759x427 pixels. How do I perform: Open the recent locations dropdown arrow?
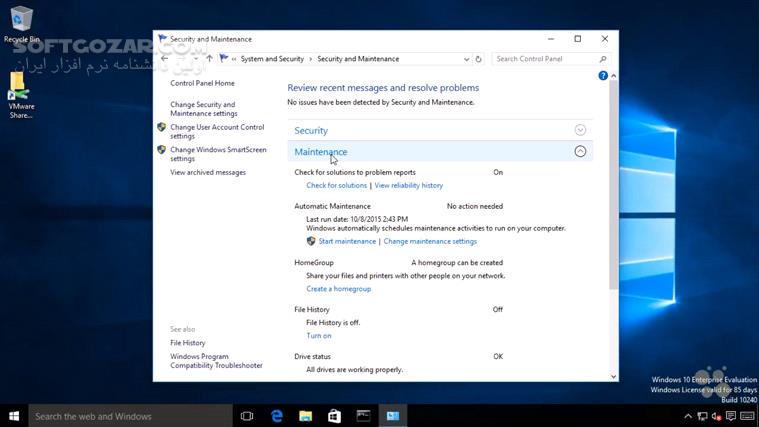tap(196, 59)
